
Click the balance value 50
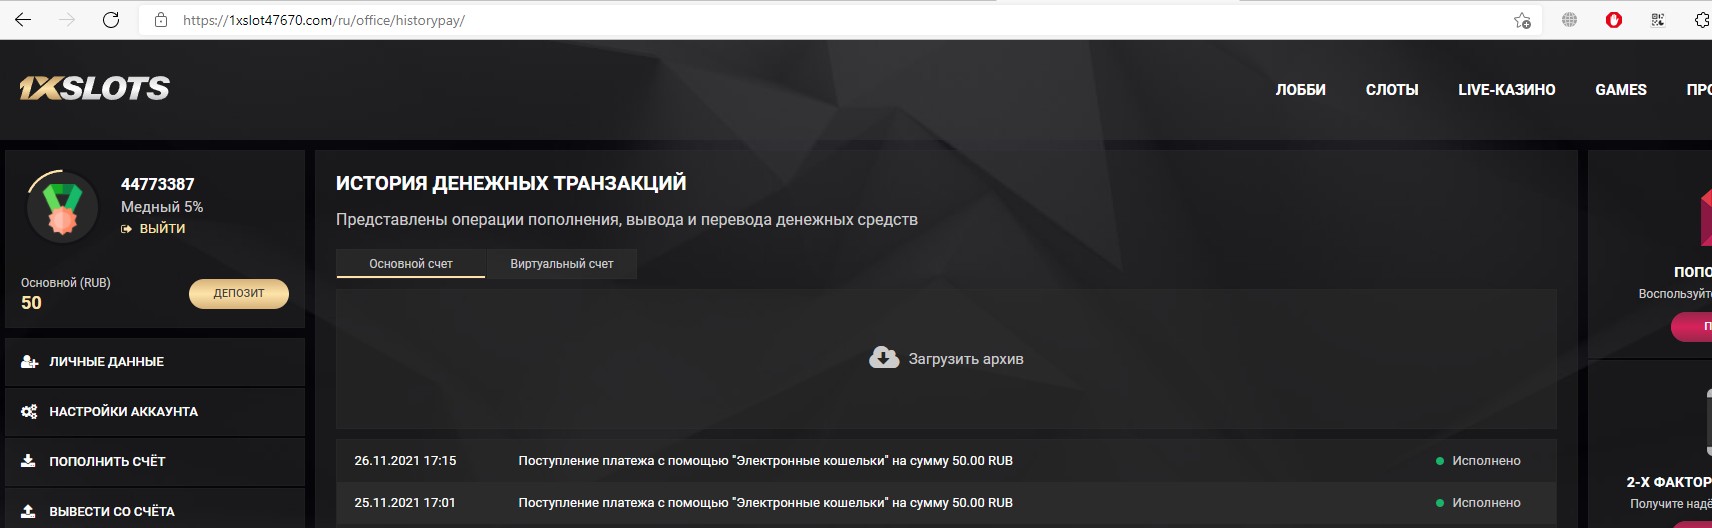pyautogui.click(x=31, y=303)
